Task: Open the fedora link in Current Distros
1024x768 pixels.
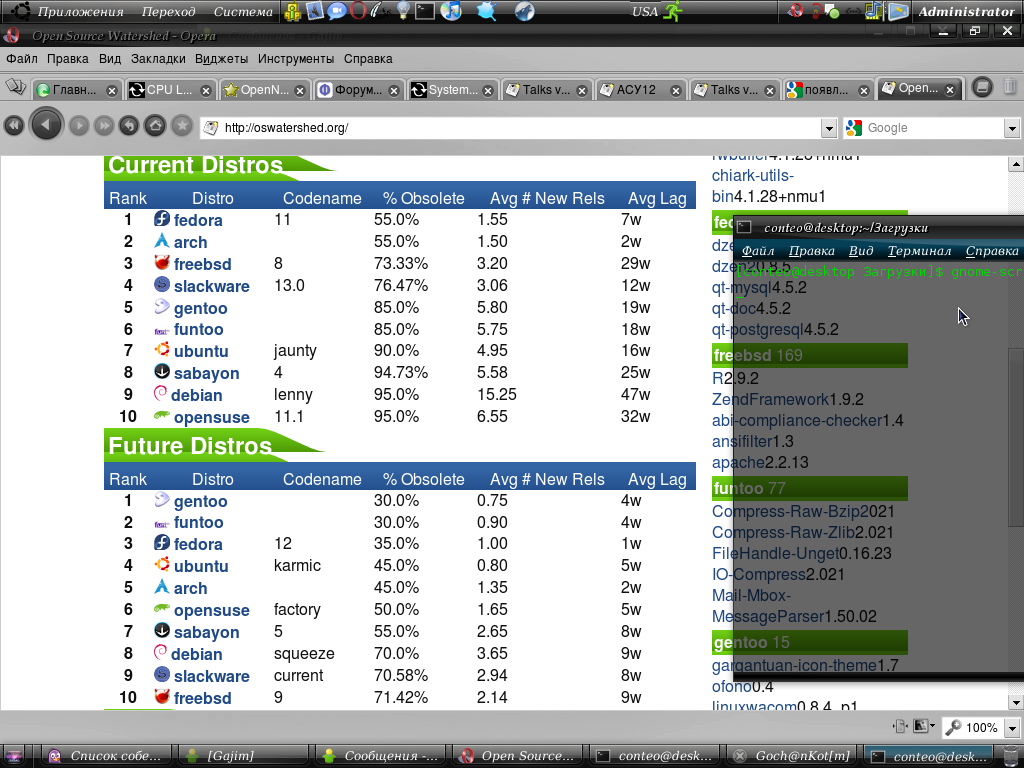Action: point(197,220)
